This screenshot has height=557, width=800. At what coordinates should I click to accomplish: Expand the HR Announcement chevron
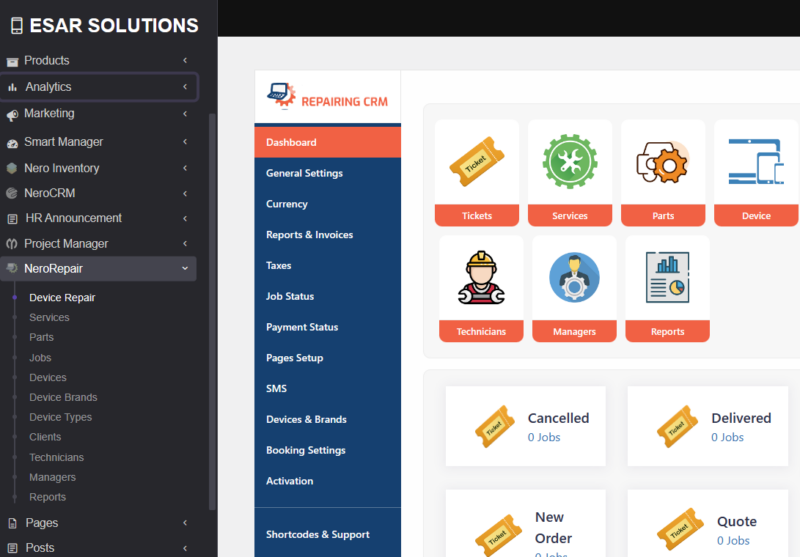tap(185, 218)
